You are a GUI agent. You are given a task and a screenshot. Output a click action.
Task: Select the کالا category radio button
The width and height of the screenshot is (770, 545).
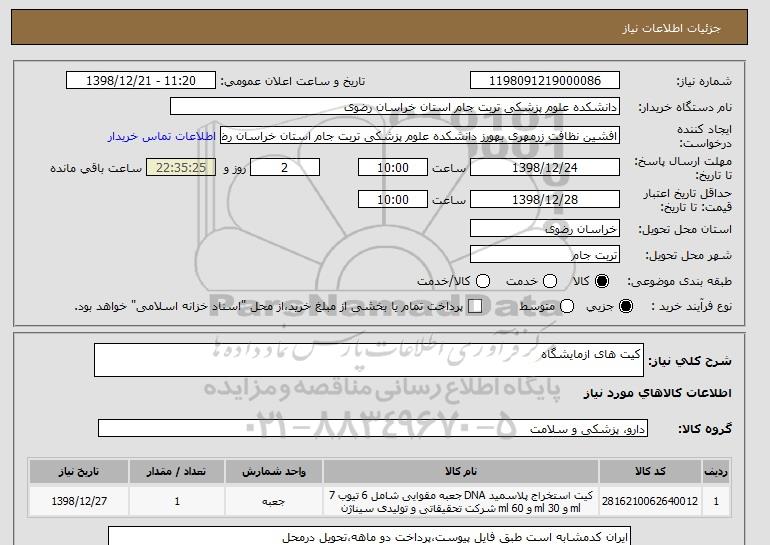pos(602,281)
